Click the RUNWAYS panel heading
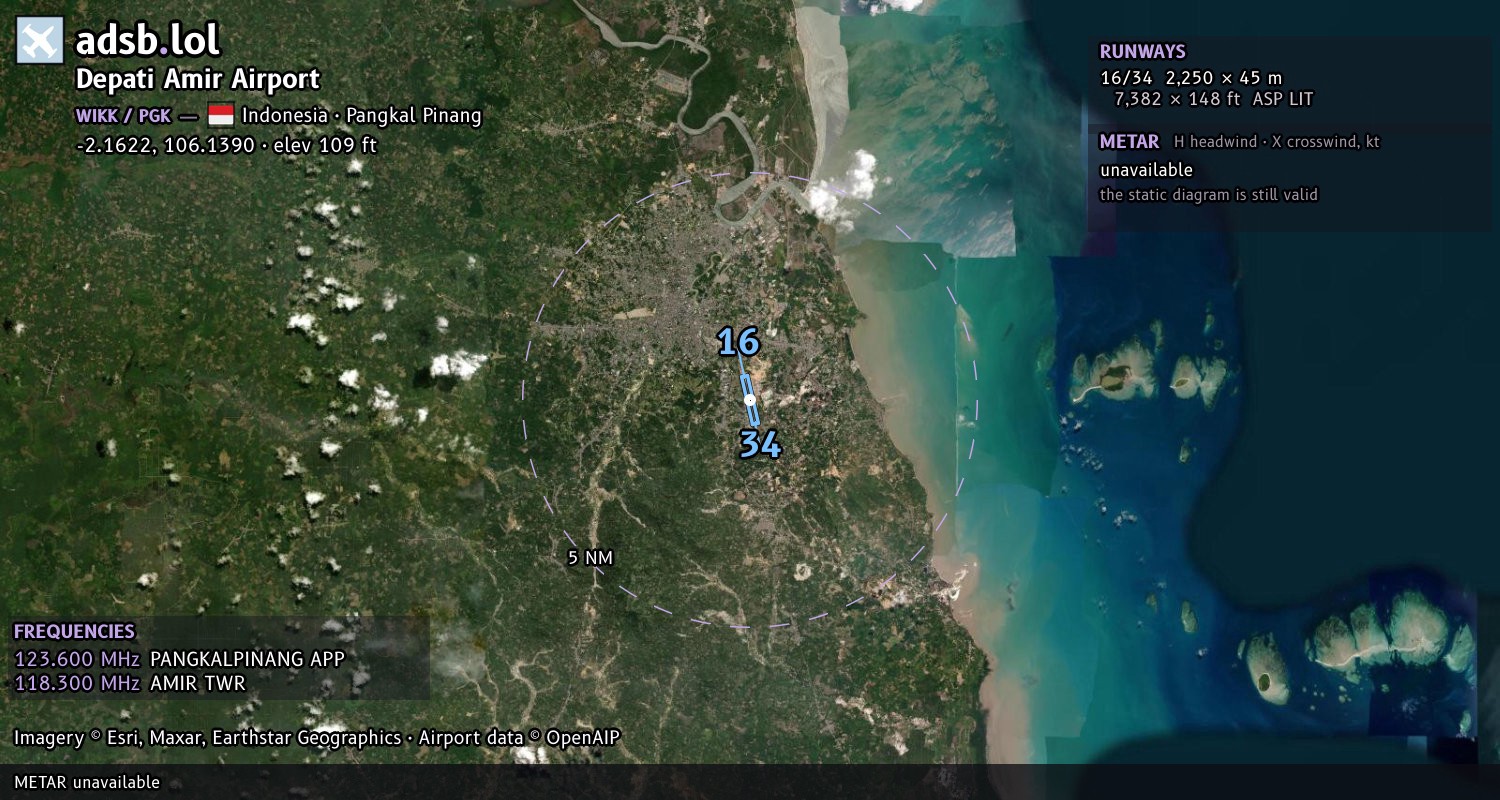 (x=1143, y=52)
